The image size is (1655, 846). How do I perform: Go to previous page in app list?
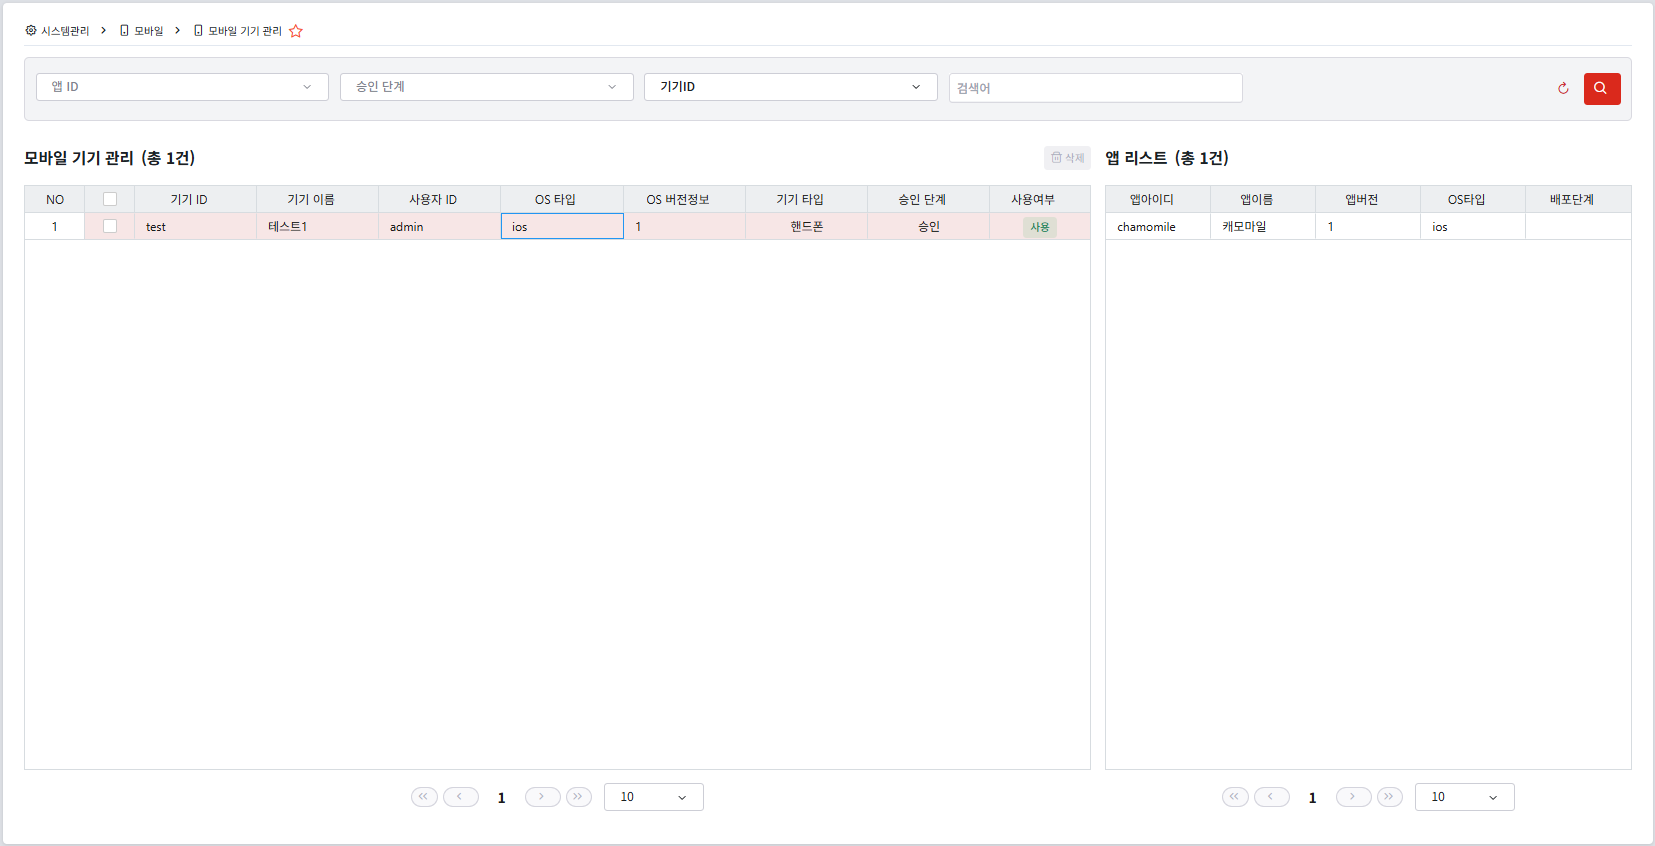[x=1271, y=797]
